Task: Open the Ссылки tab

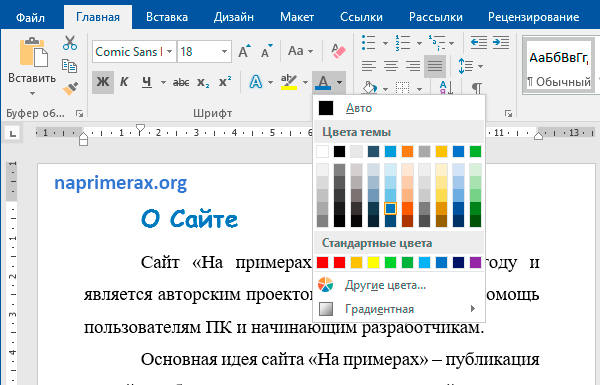Action: click(x=361, y=17)
